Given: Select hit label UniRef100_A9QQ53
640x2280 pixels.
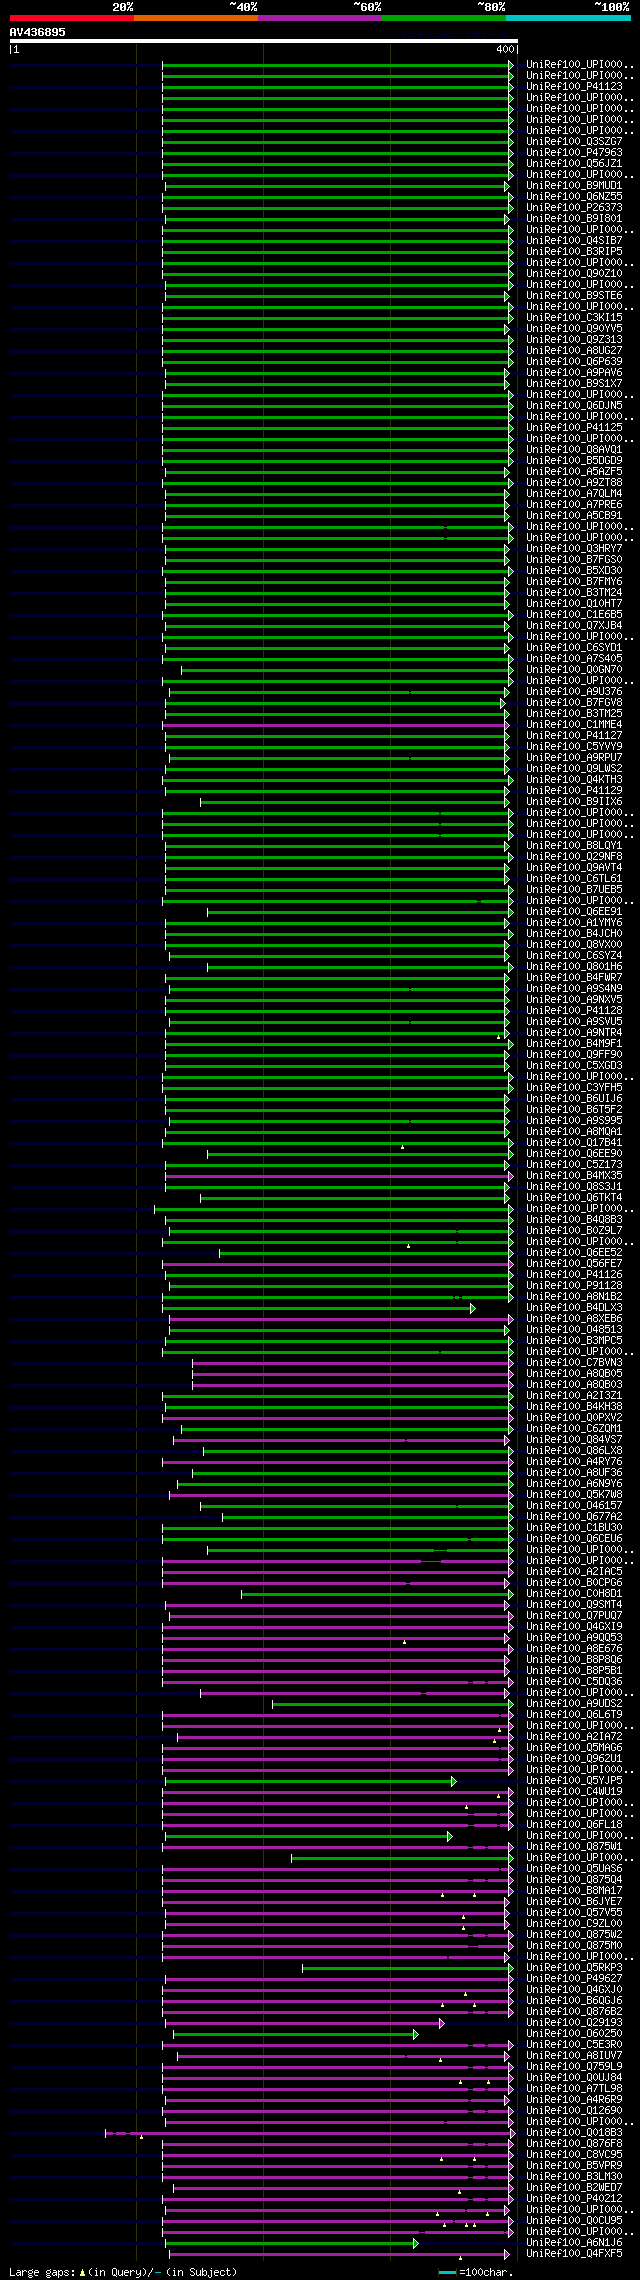Looking at the screenshot, I should coord(574,1637).
